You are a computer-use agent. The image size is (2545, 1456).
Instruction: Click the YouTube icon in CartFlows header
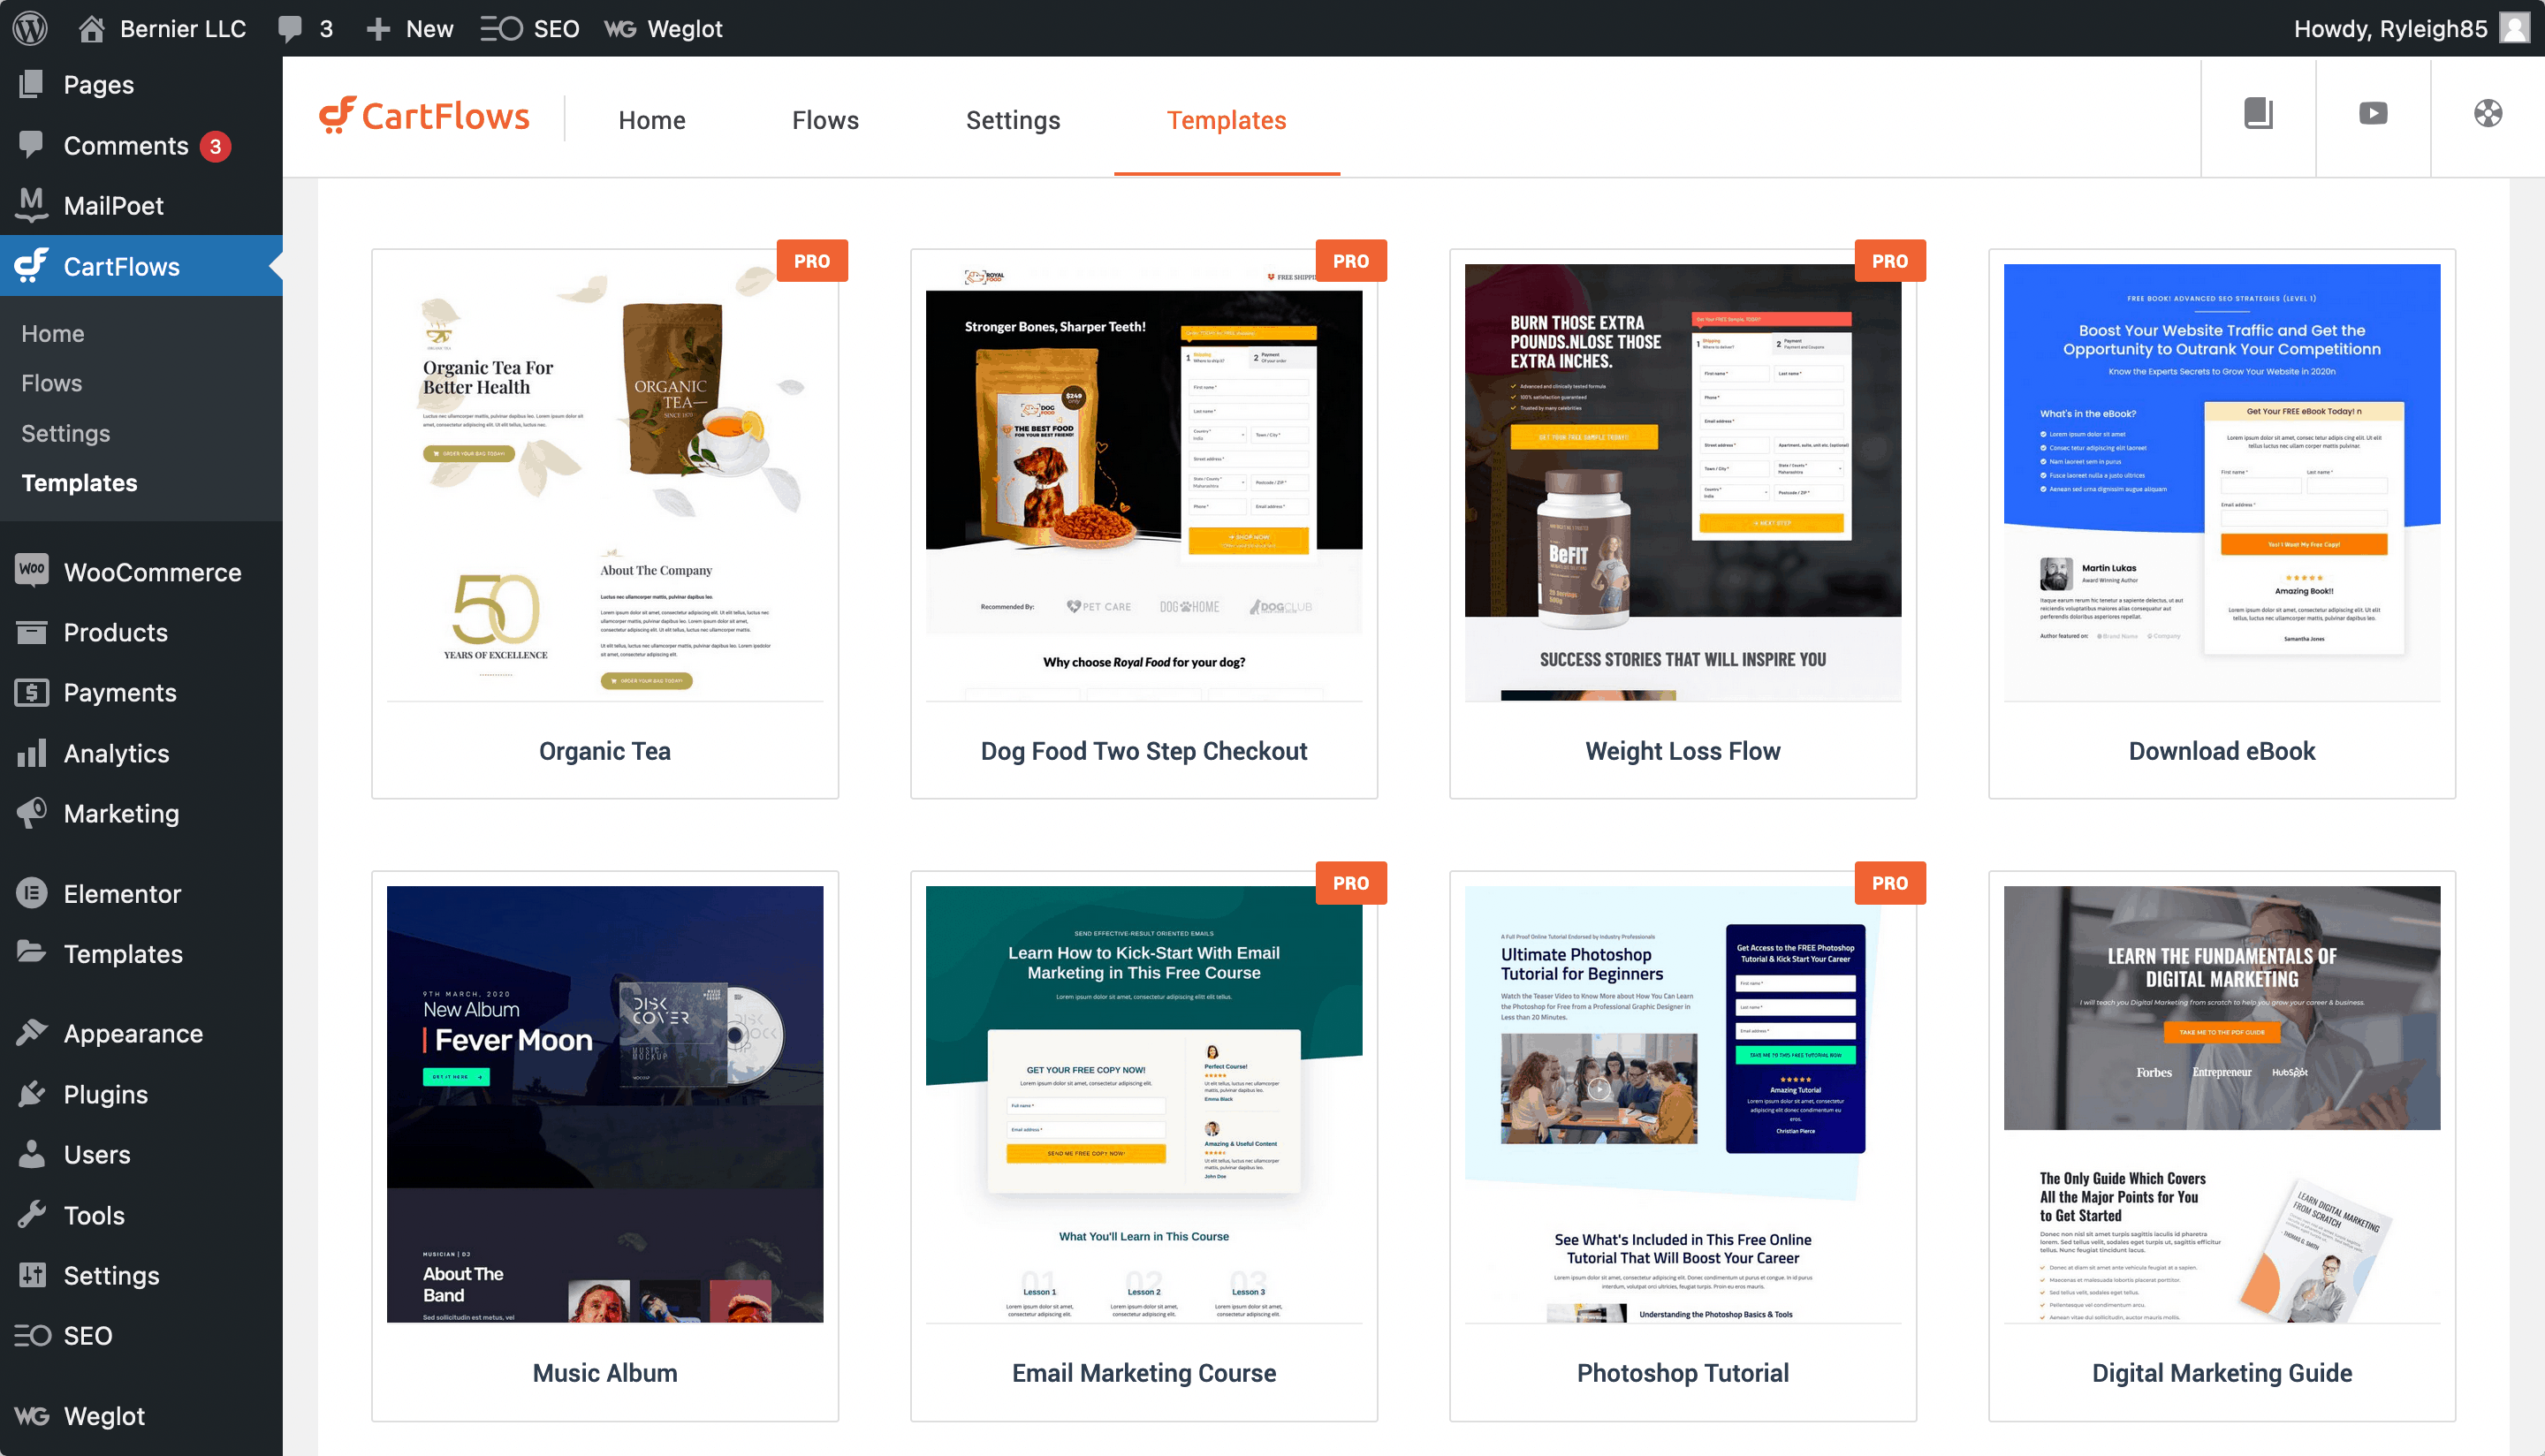[2370, 114]
